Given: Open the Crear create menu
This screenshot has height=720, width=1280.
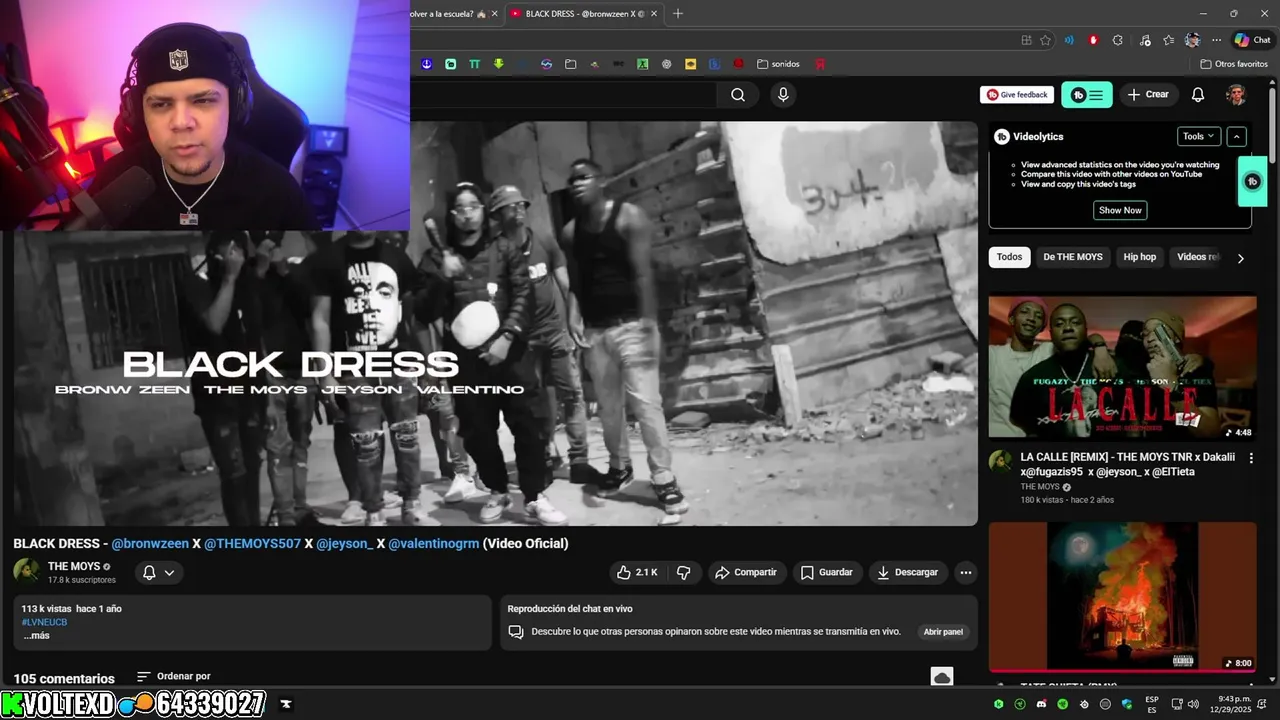Looking at the screenshot, I should 1148,95.
